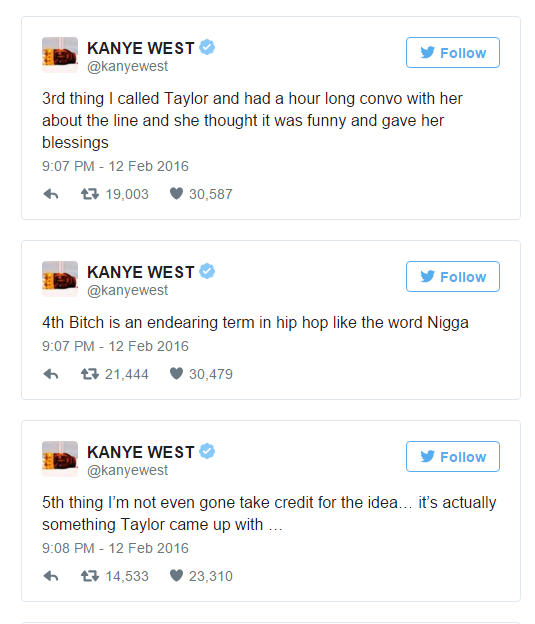
Task: Open @kanyewest handle in third tweet
Action: coord(127,470)
